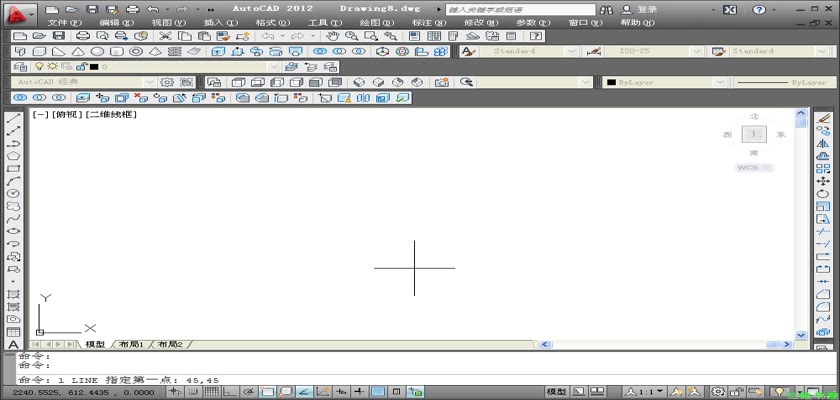This screenshot has height=400, width=840.
Task: Click the Rotate tool in Modify toolbar
Action: pos(823,193)
